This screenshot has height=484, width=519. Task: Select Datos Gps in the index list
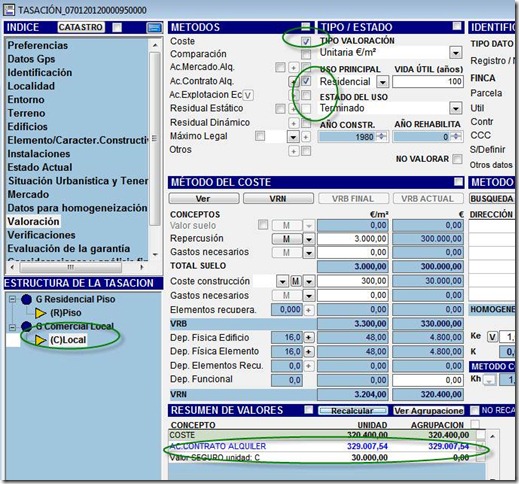coord(31,59)
